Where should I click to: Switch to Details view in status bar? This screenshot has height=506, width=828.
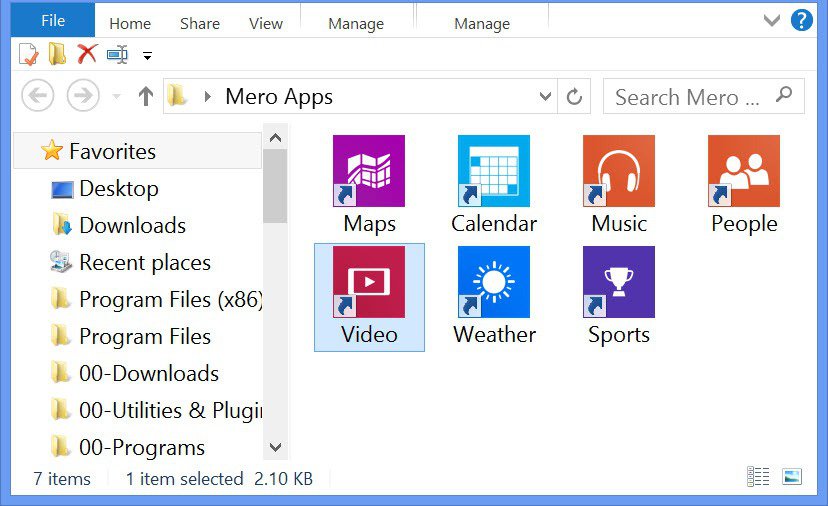click(759, 478)
